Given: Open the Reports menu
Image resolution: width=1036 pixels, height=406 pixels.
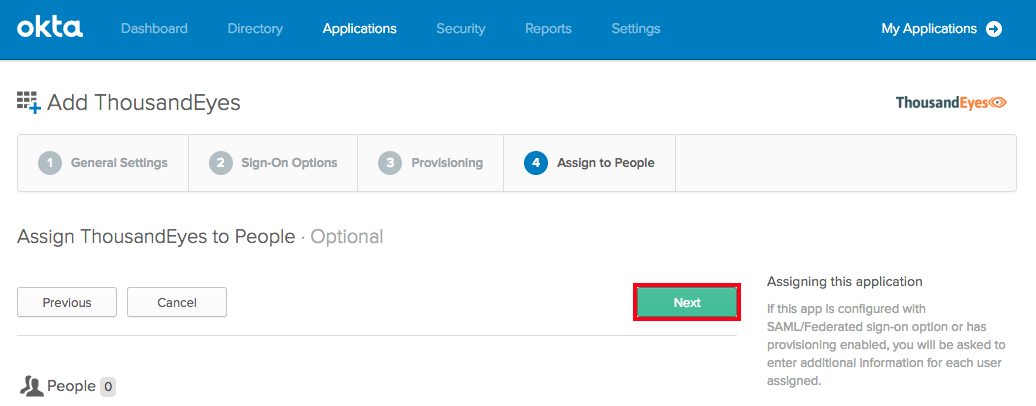Looking at the screenshot, I should [x=548, y=28].
